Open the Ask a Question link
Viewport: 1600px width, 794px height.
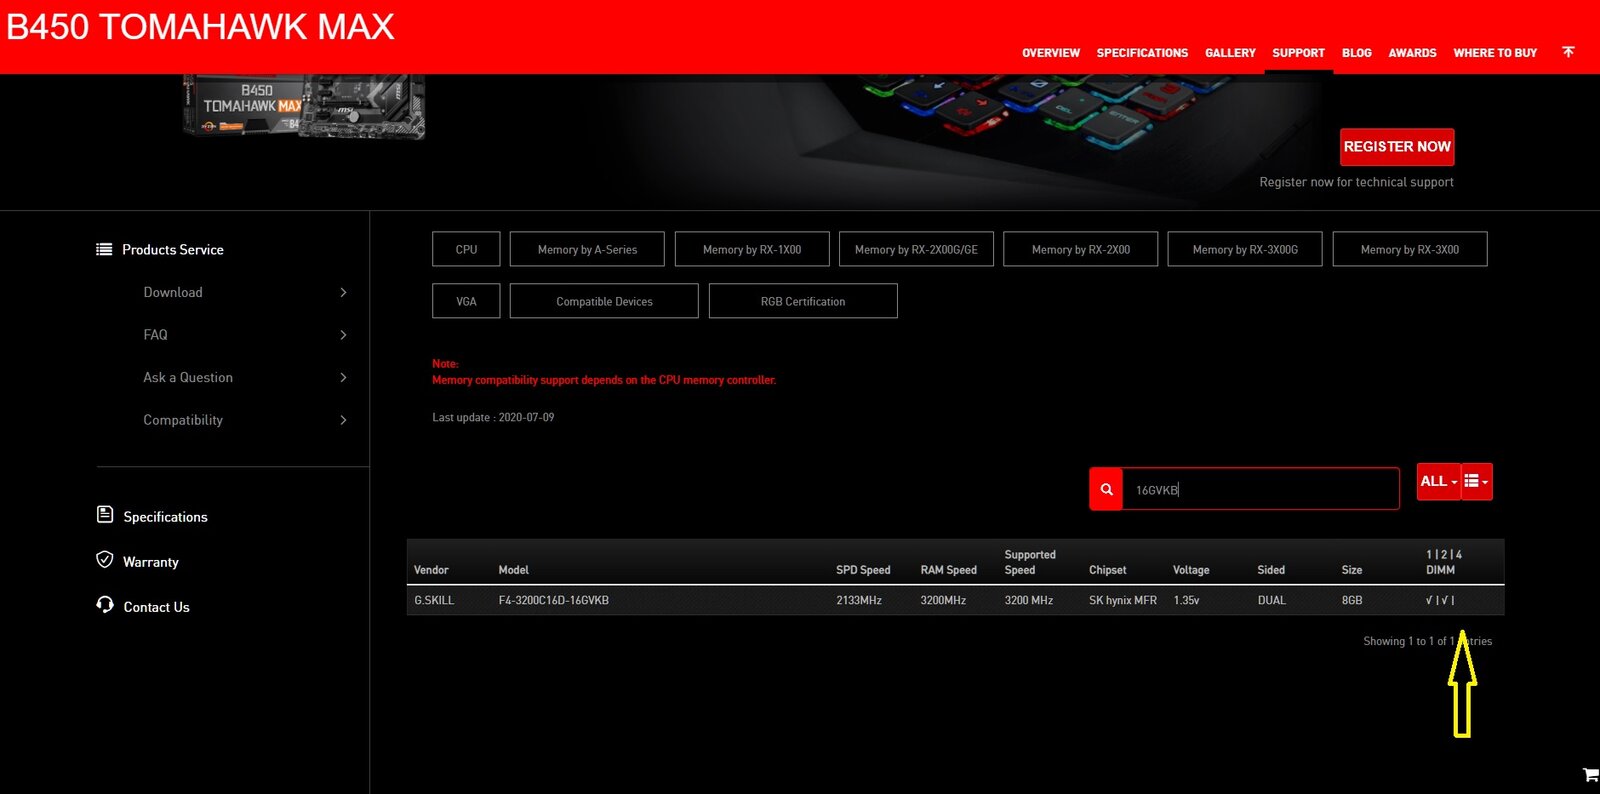tap(188, 377)
